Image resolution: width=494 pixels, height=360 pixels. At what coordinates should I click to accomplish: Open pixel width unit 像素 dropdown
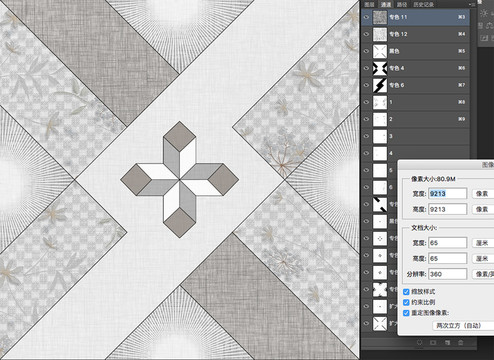pyautogui.click(x=483, y=194)
